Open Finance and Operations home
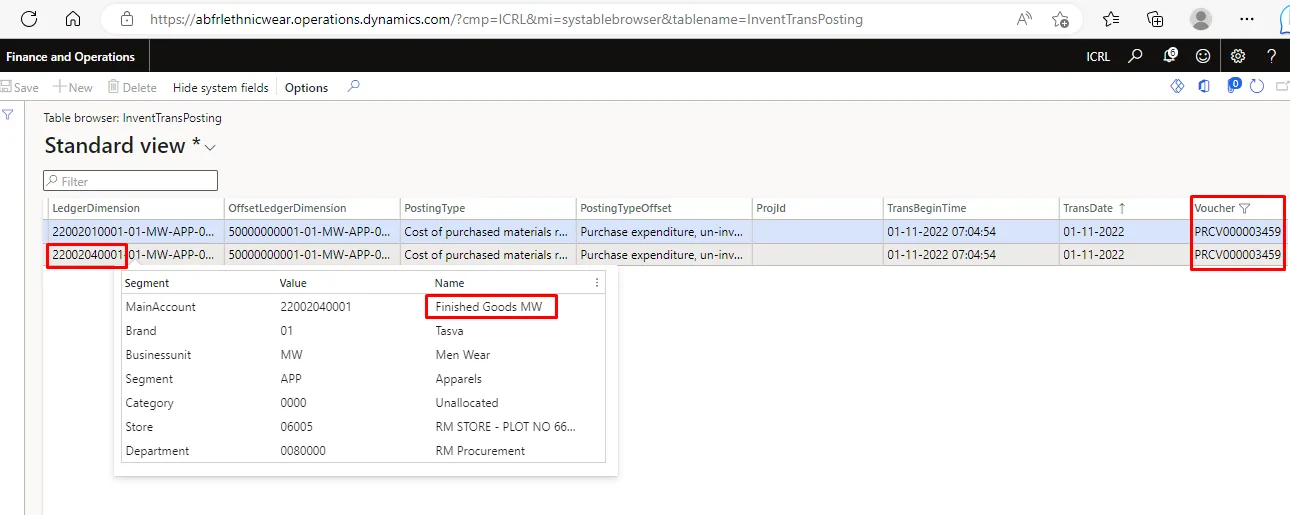Image resolution: width=1290 pixels, height=515 pixels. click(70, 57)
